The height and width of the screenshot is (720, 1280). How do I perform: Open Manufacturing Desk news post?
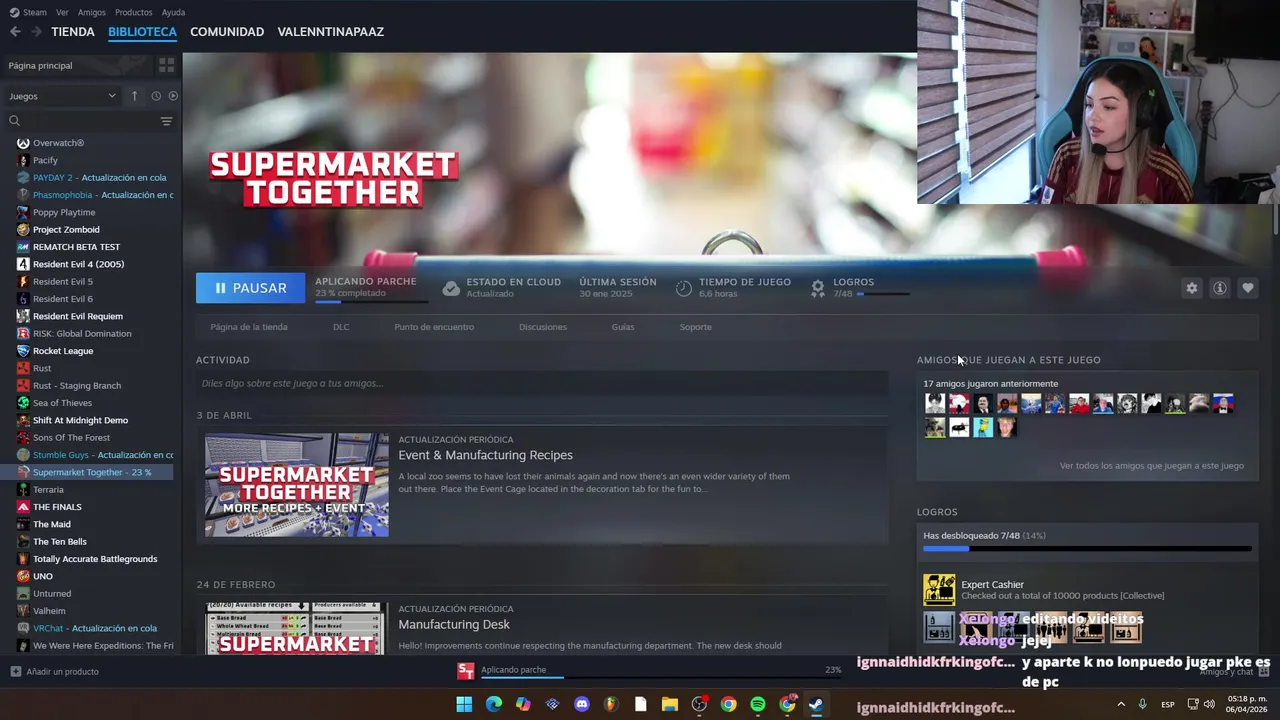[x=454, y=624]
